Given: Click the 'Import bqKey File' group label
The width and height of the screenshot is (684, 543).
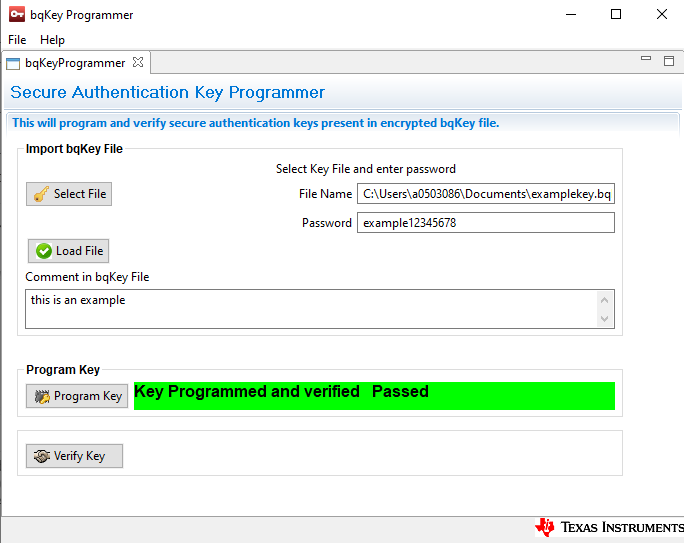Looking at the screenshot, I should [74, 149].
